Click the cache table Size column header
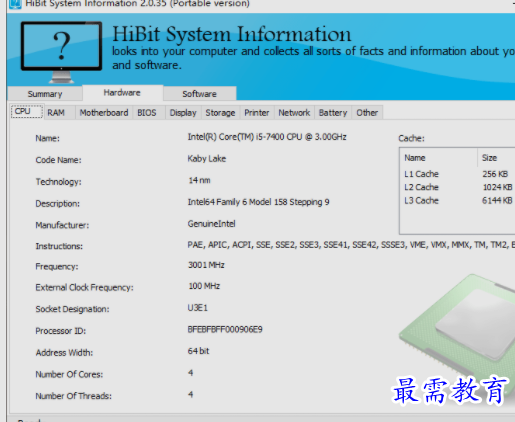The width and height of the screenshot is (515, 422). 497,158
